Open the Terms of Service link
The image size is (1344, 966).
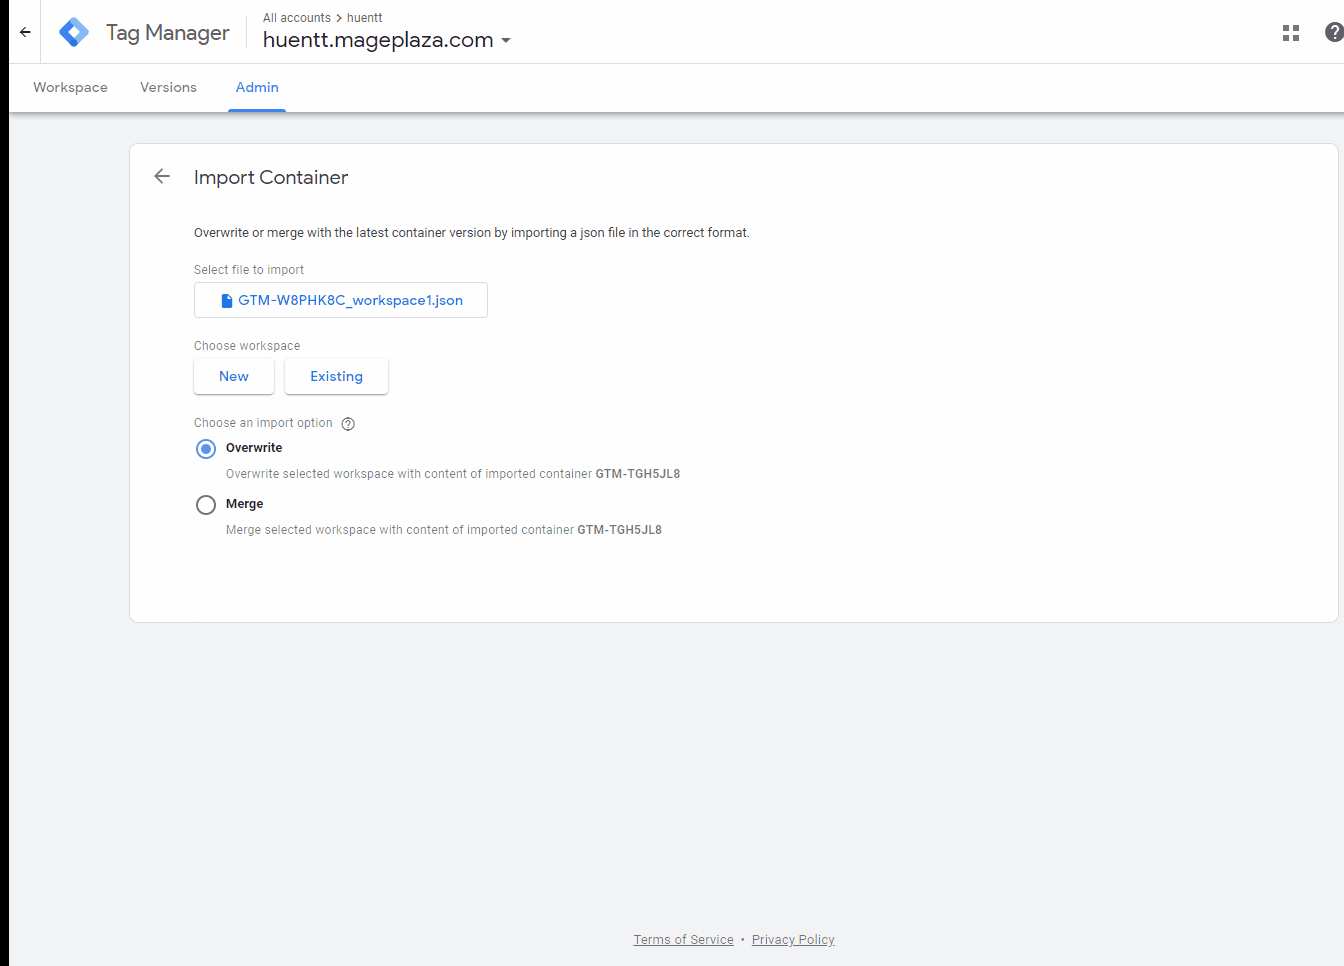(684, 940)
